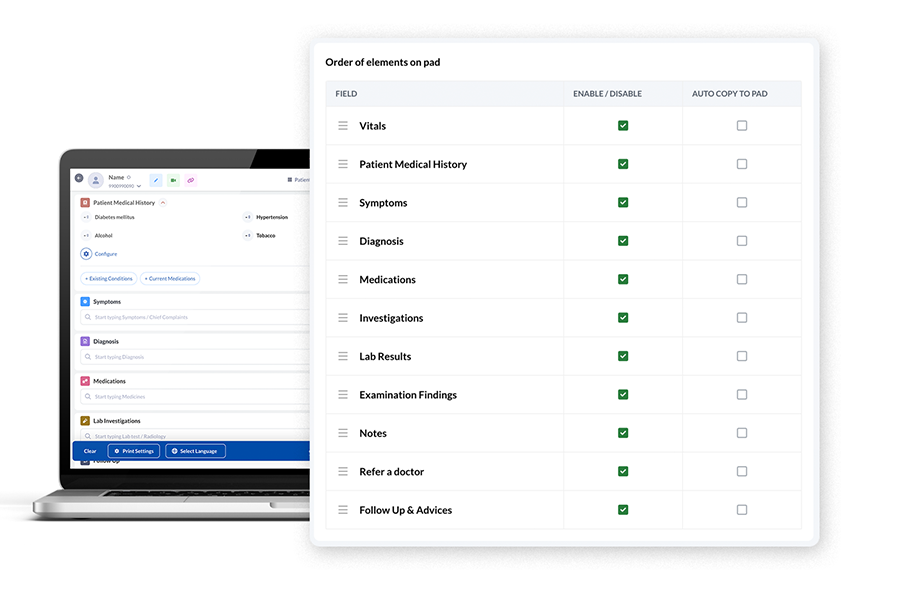Check auto copy for Lab Results
900x600 pixels.
click(742, 357)
